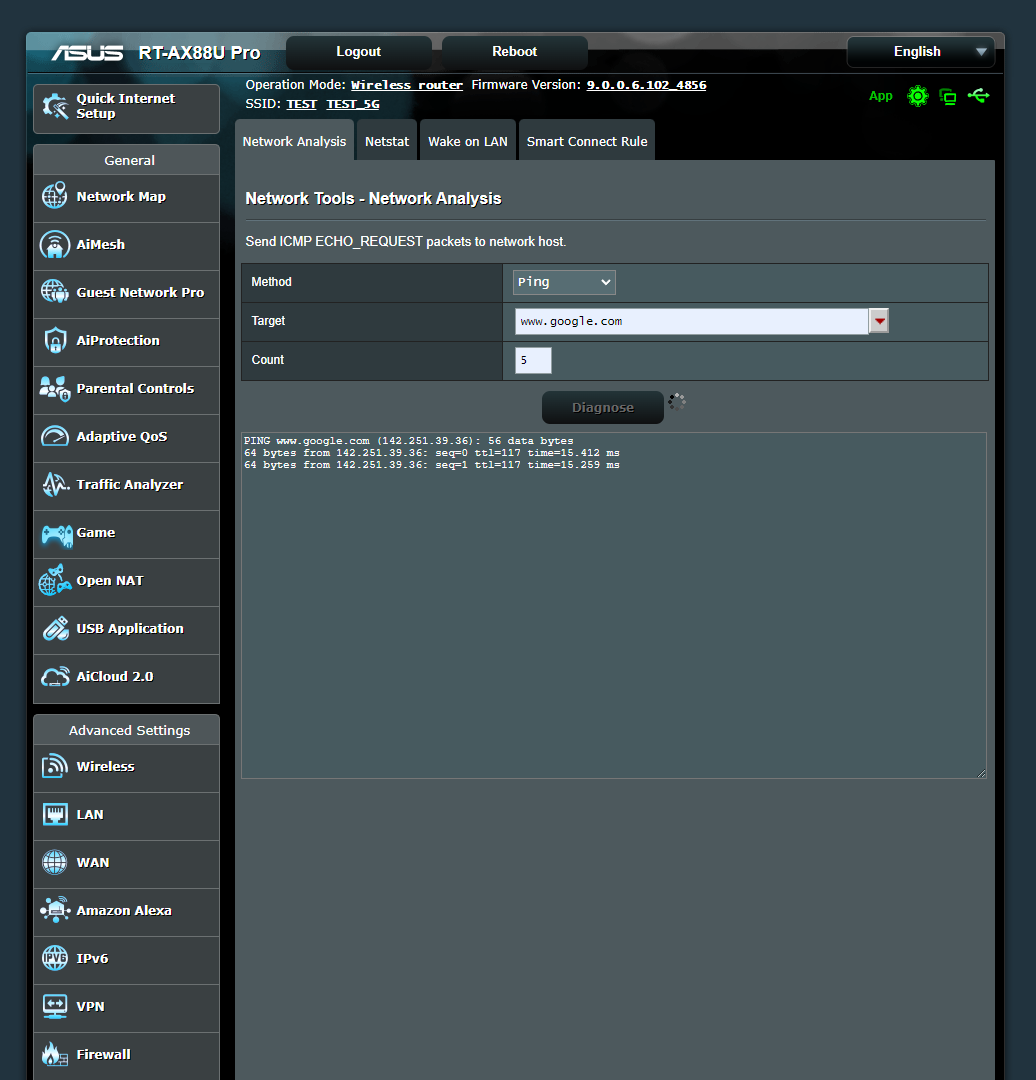Open the Guest Network Pro menu item
The height and width of the screenshot is (1080, 1036).
pos(127,293)
